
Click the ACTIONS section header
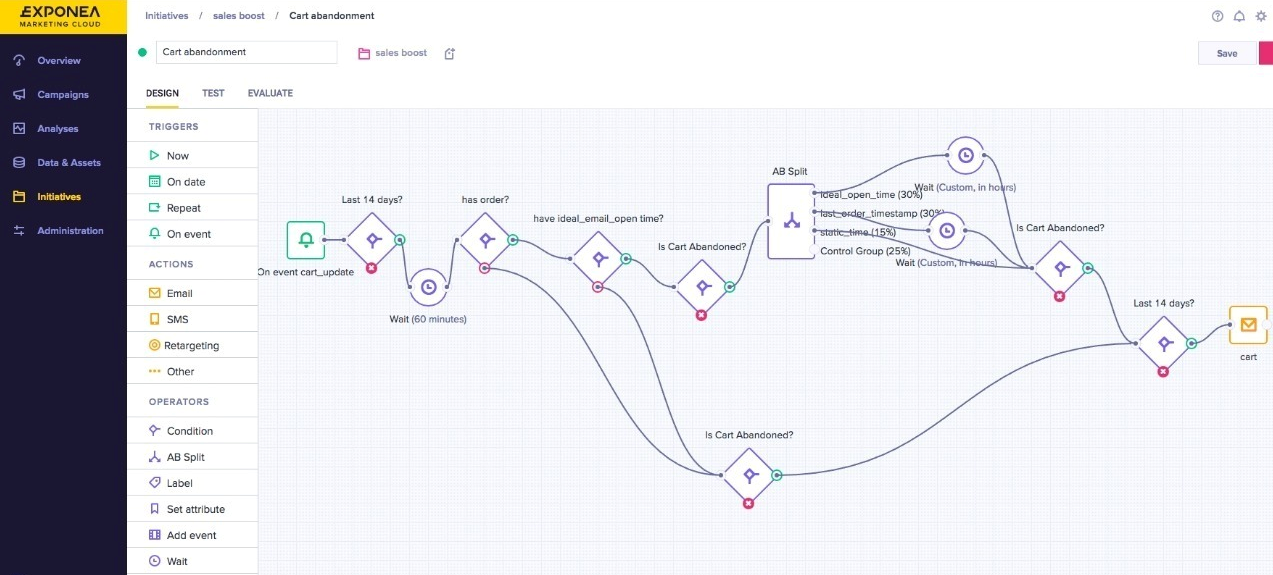tap(171, 265)
